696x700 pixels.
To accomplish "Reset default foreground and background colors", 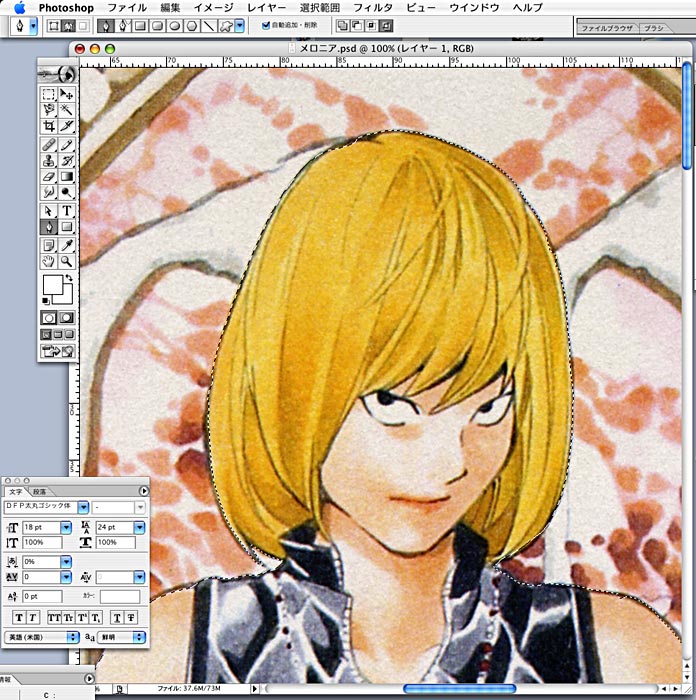I will coord(46,301).
